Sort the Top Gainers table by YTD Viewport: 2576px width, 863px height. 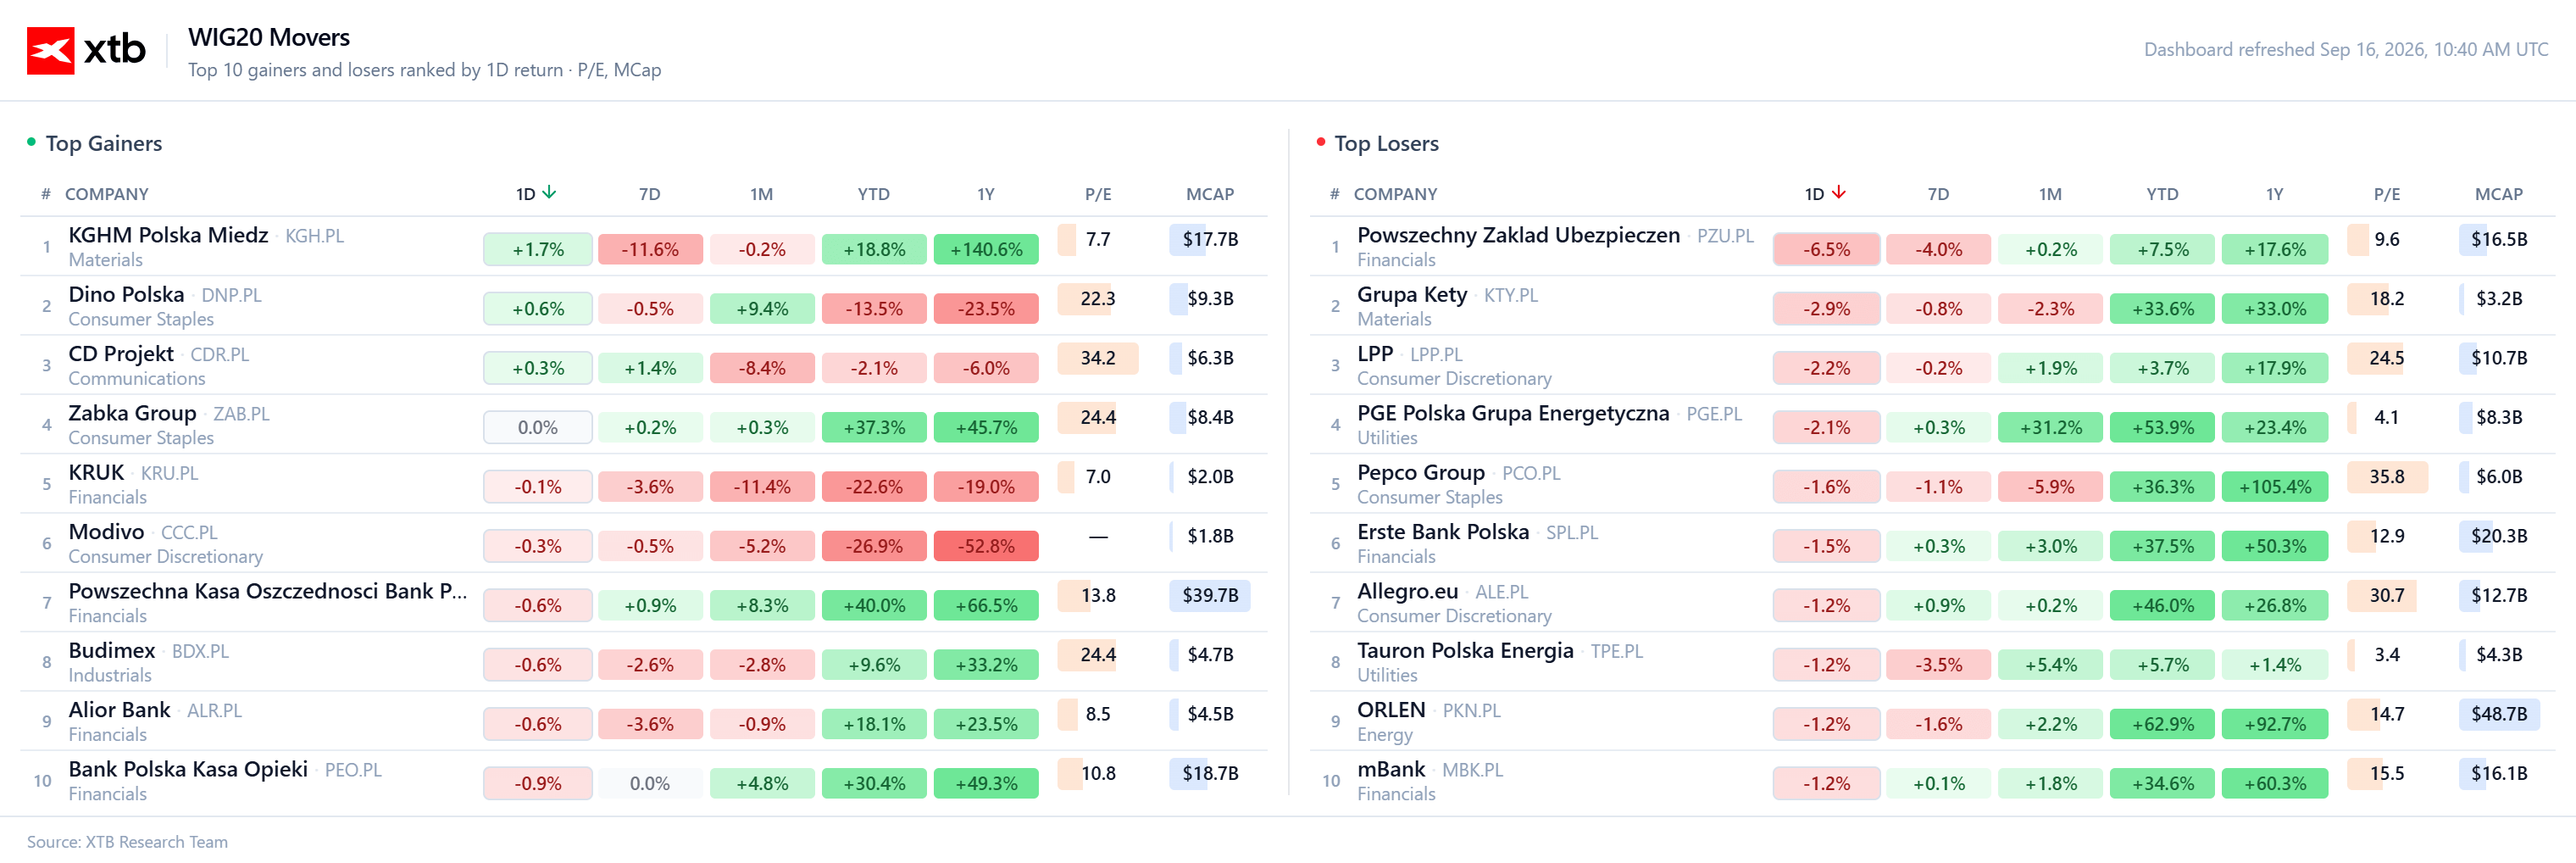pyautogui.click(x=873, y=194)
